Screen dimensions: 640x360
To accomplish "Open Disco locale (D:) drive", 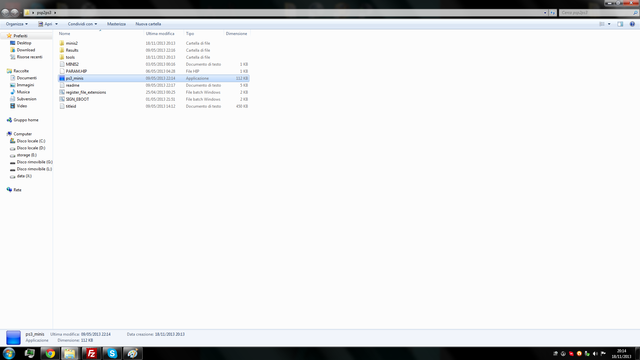I will (31, 148).
